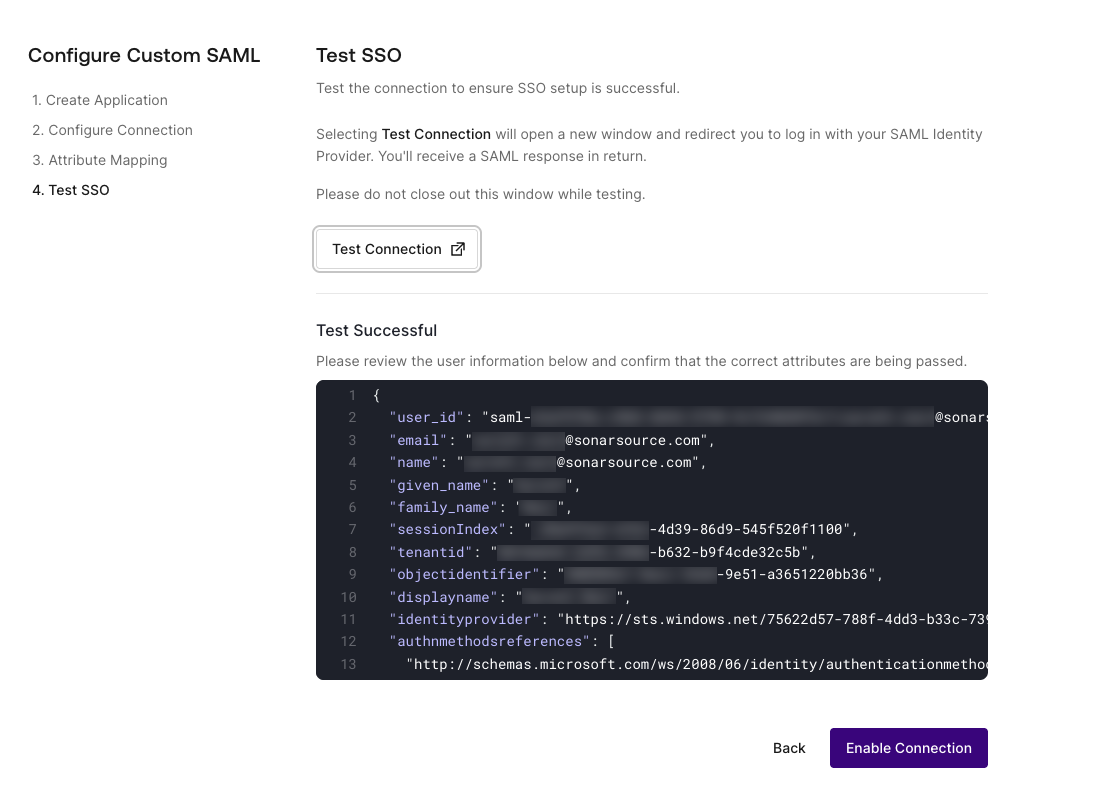Select the Test SSO step in sidebar
Viewport: 1094px width, 798px height.
tap(71, 189)
